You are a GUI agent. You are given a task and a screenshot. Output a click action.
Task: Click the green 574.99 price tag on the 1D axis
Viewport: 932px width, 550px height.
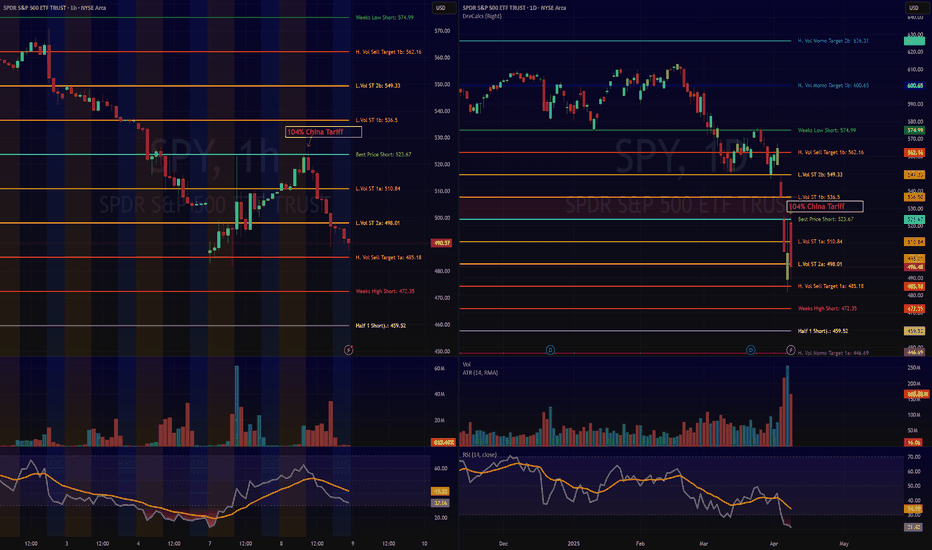click(x=914, y=130)
